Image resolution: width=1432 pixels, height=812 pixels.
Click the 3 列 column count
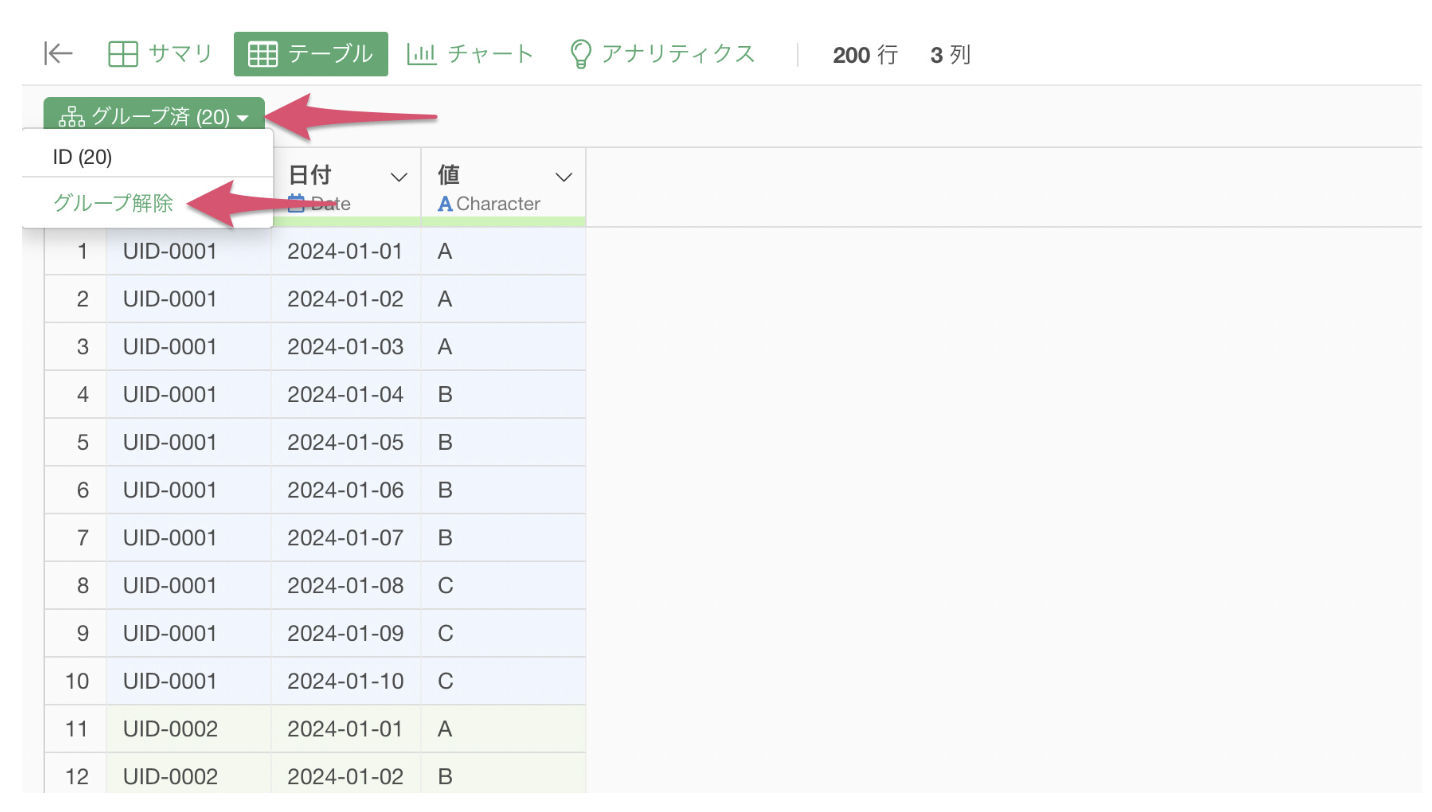[950, 55]
